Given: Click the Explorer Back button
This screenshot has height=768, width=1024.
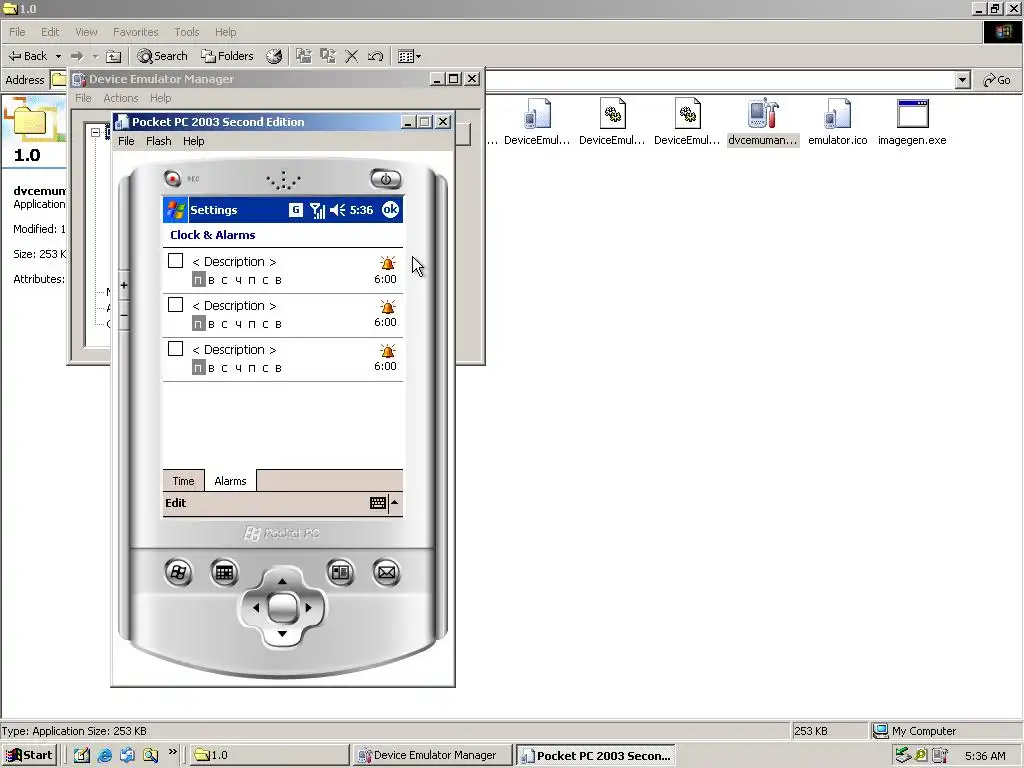Looking at the screenshot, I should 28,56.
